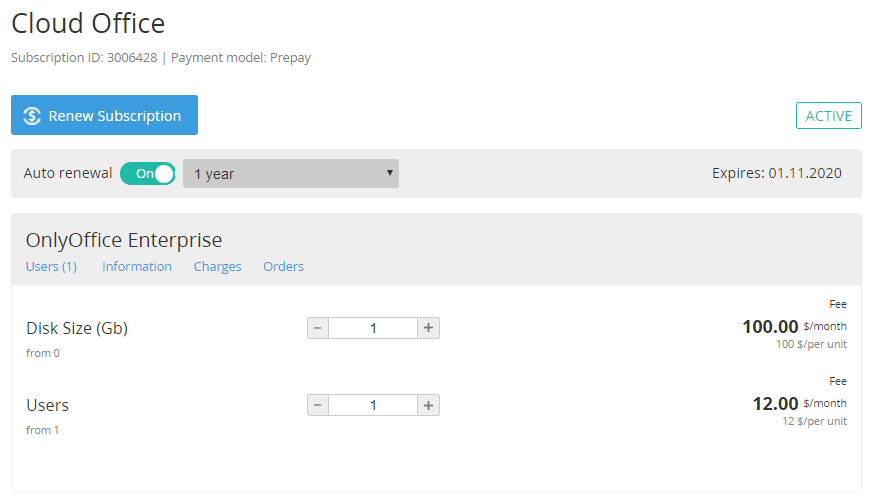Click the Renew Subscription button
Screen dimensions: 872x499
[x=104, y=115]
